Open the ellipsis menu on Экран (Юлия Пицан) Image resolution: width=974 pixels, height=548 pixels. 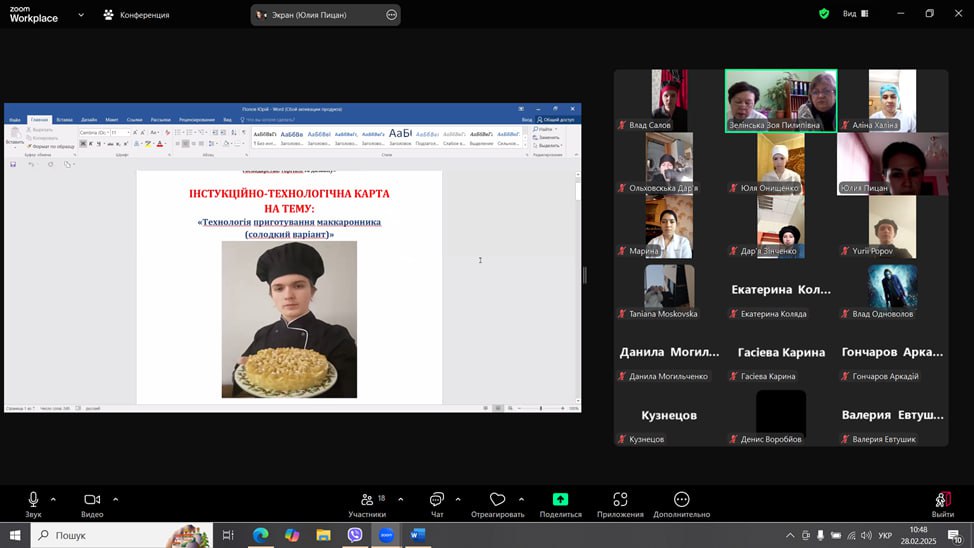point(391,15)
